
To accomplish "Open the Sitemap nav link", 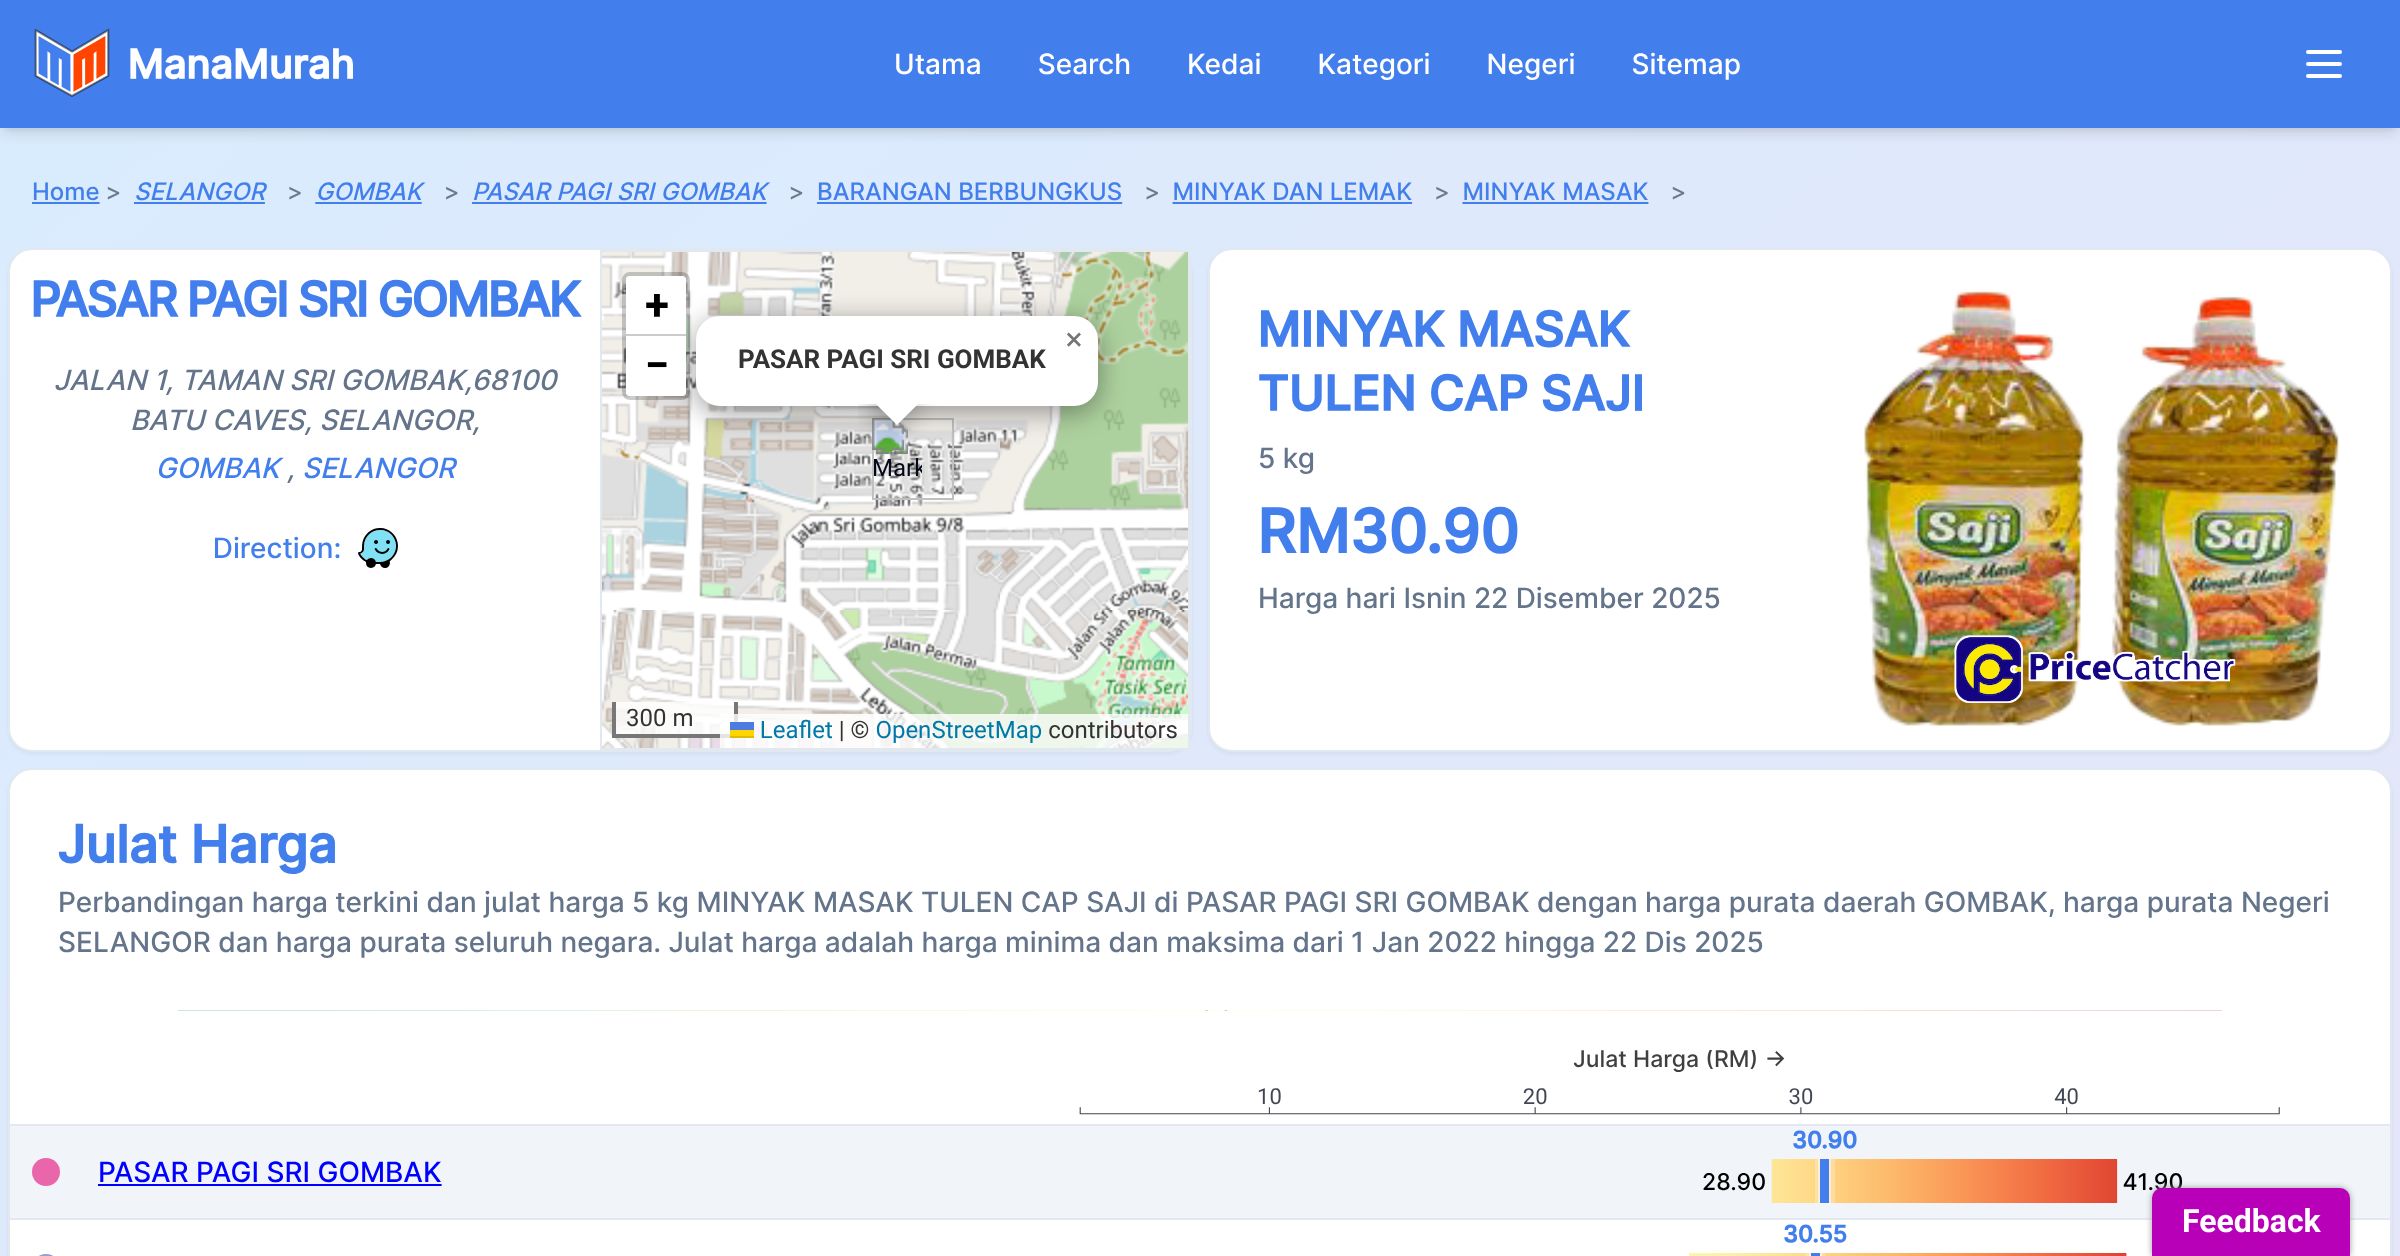I will 1685,64.
